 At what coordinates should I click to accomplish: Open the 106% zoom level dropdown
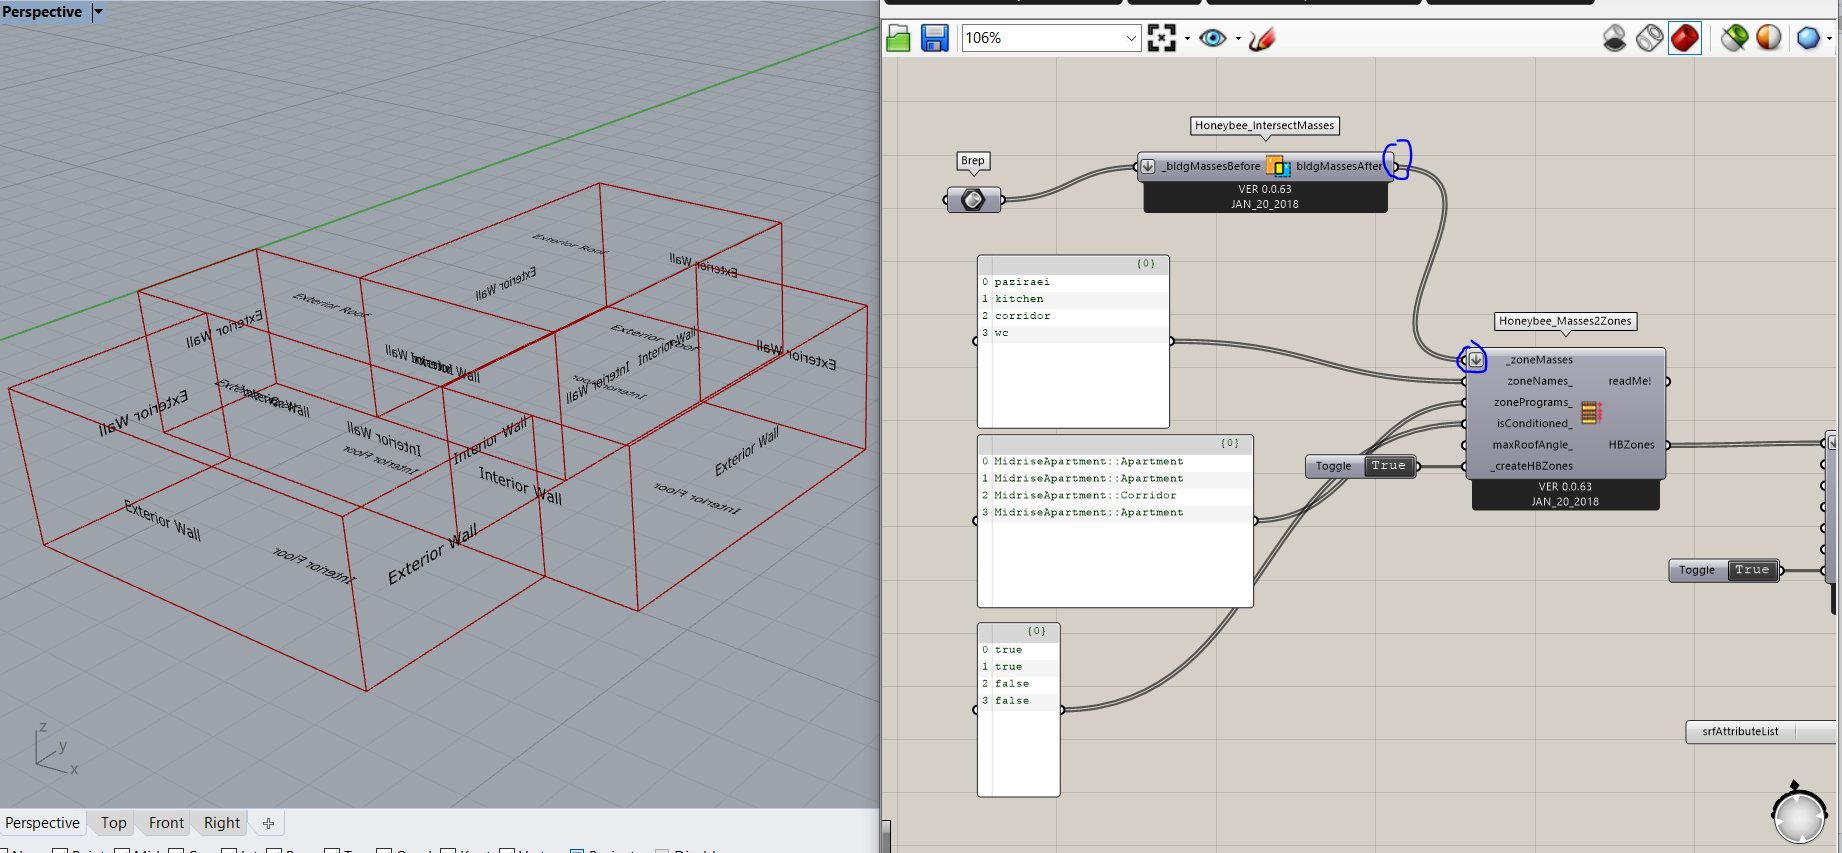click(1131, 38)
